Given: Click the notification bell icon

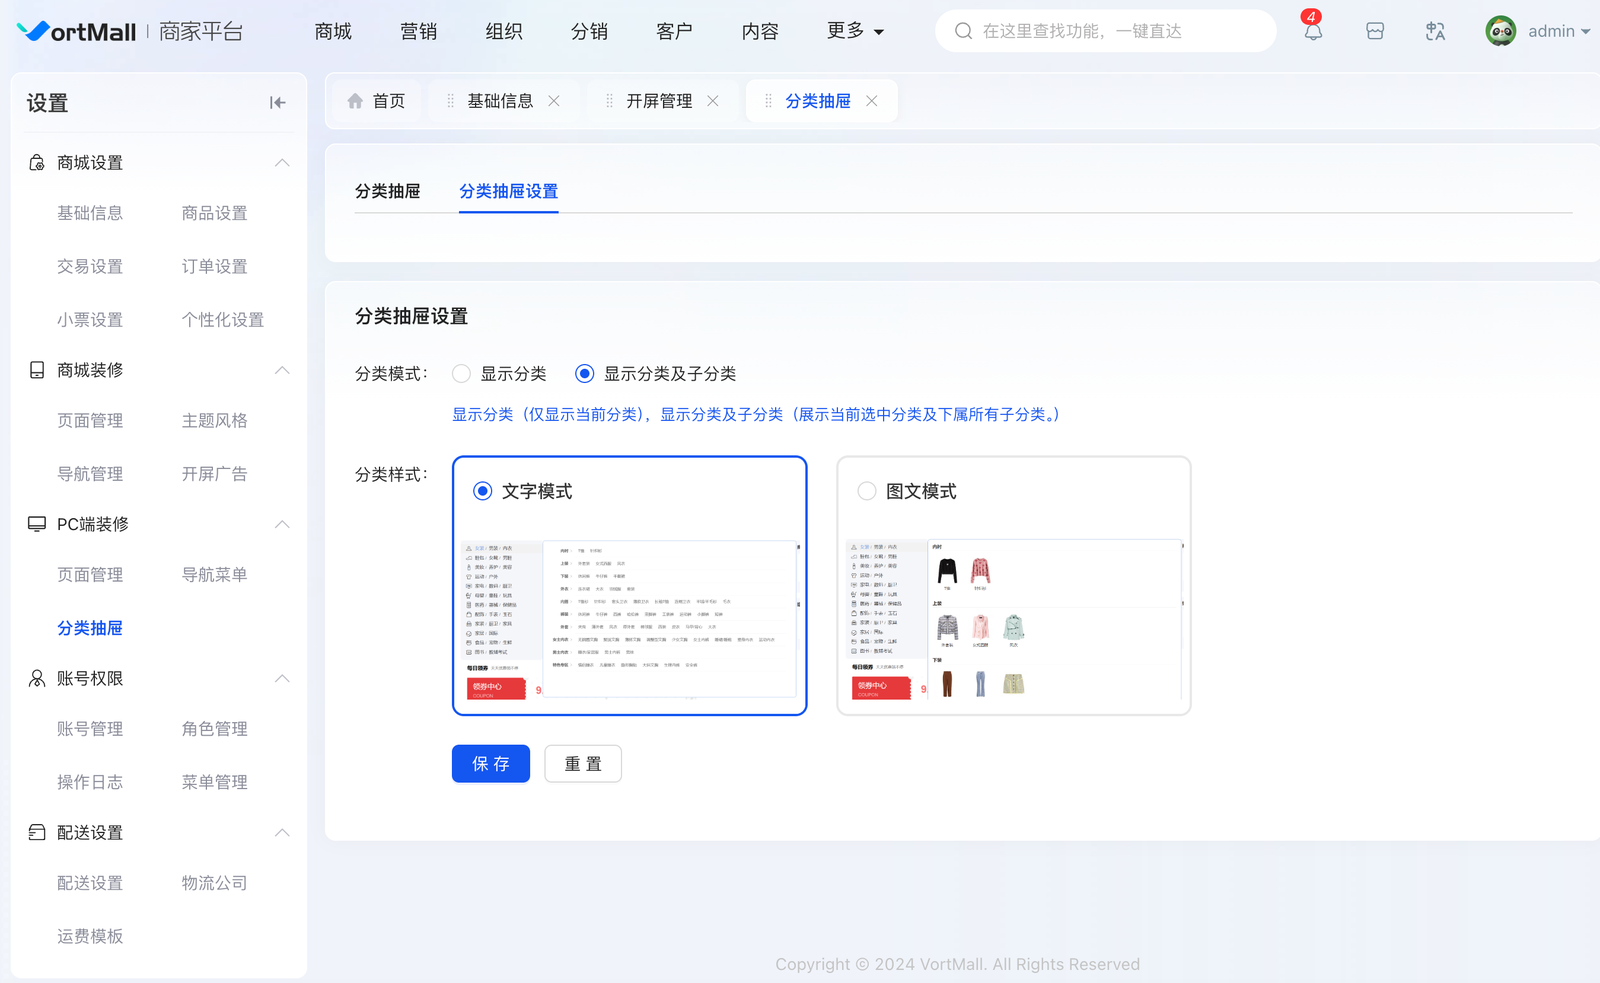Looking at the screenshot, I should pos(1313,32).
